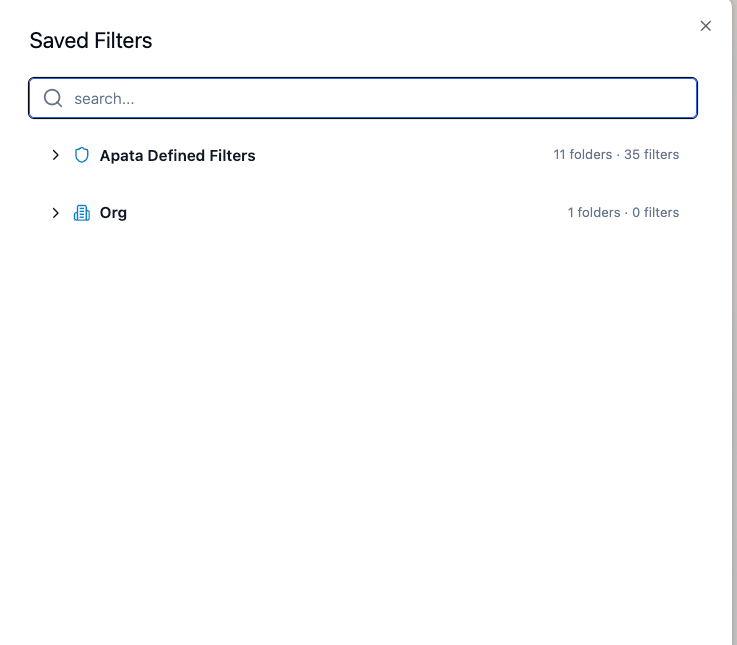Click the word "Filters" in the first folder name
737x645 pixels.
click(x=233, y=156)
